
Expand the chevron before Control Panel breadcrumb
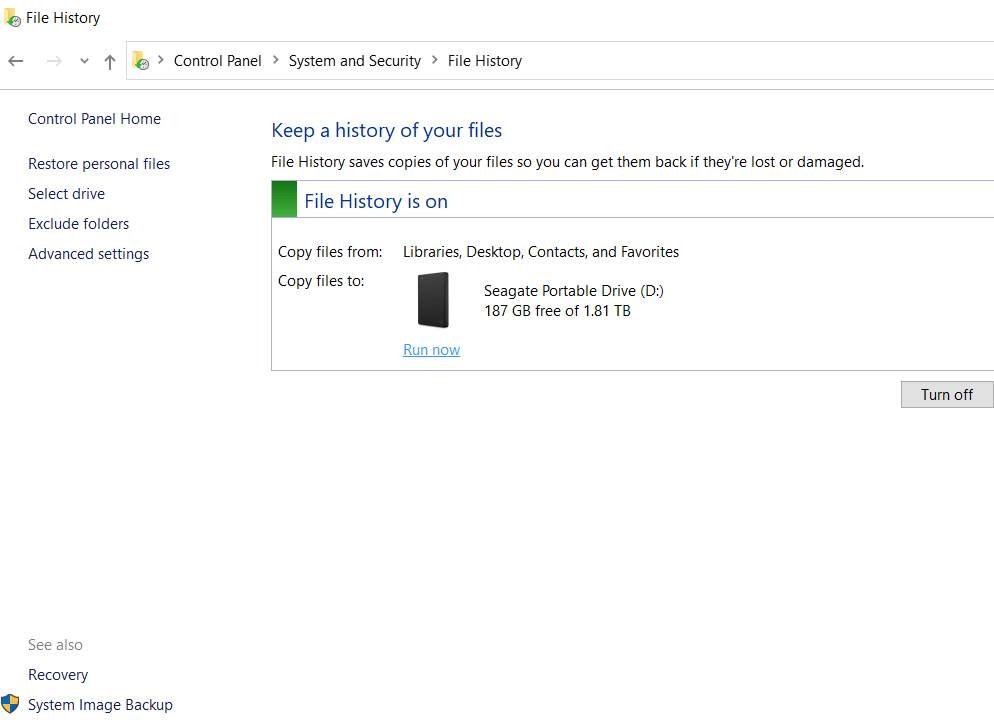[161, 61]
